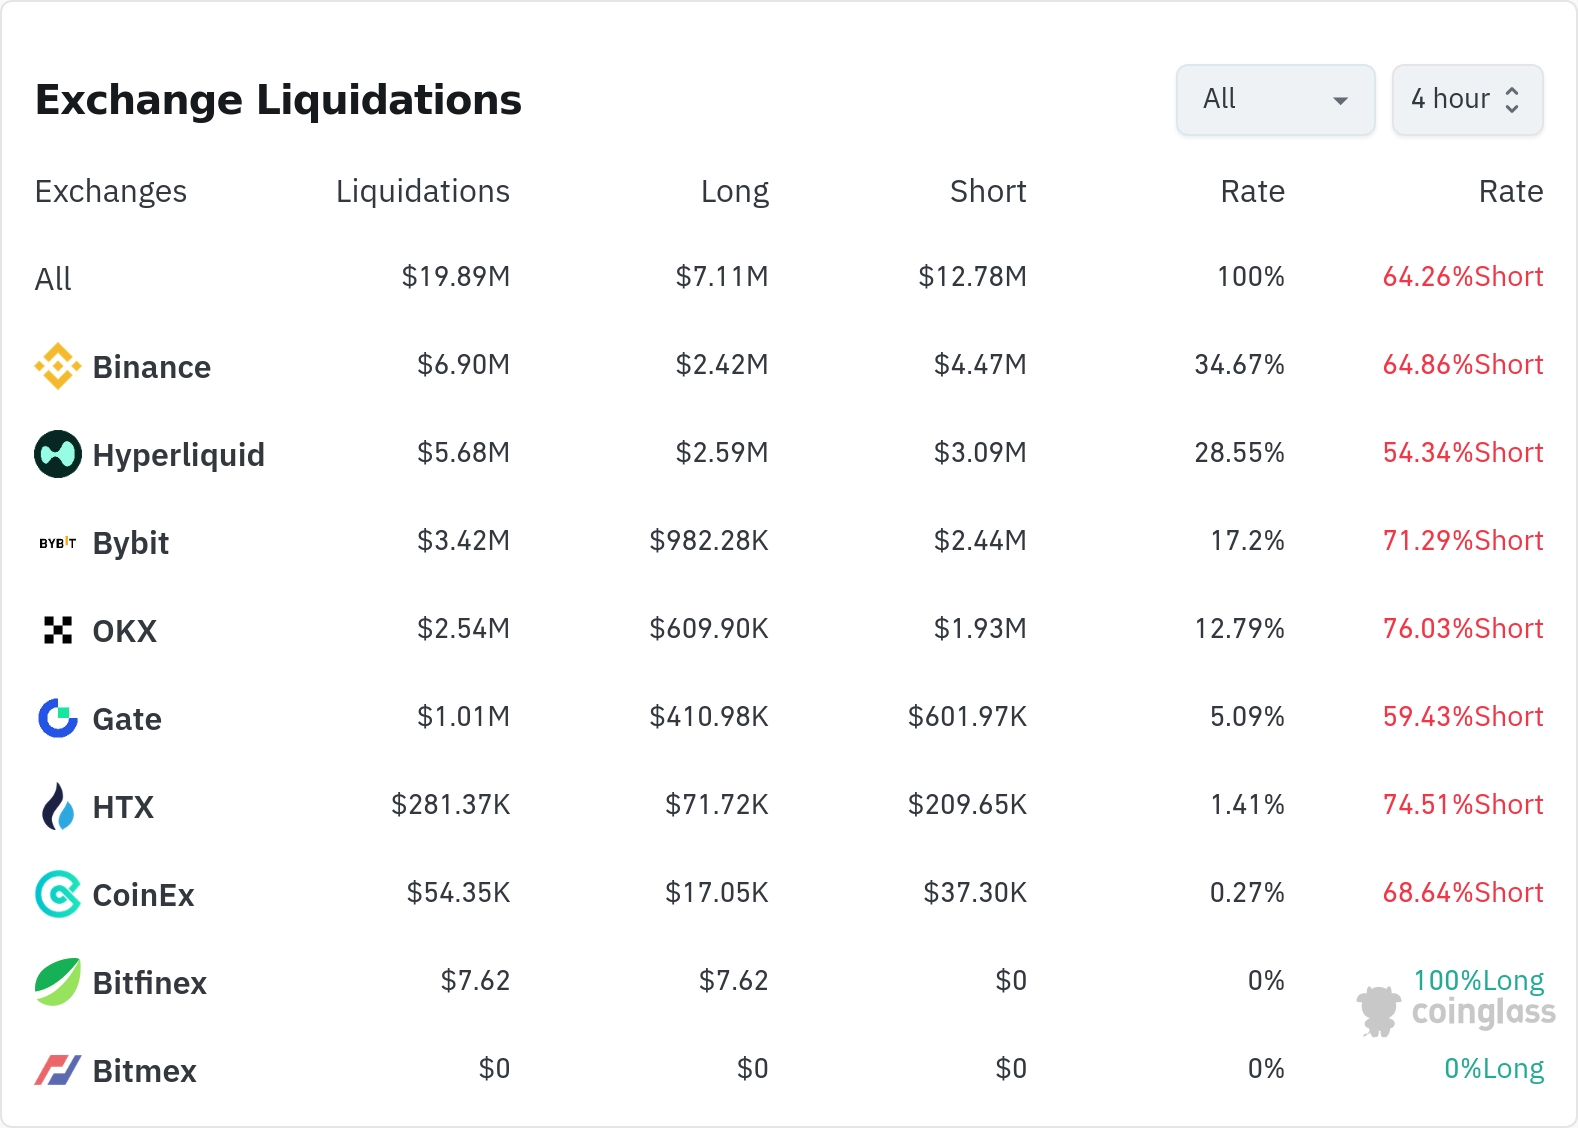Screen dimensions: 1578x1128
Task: Click the CoinEx logo icon
Action: tap(58, 894)
